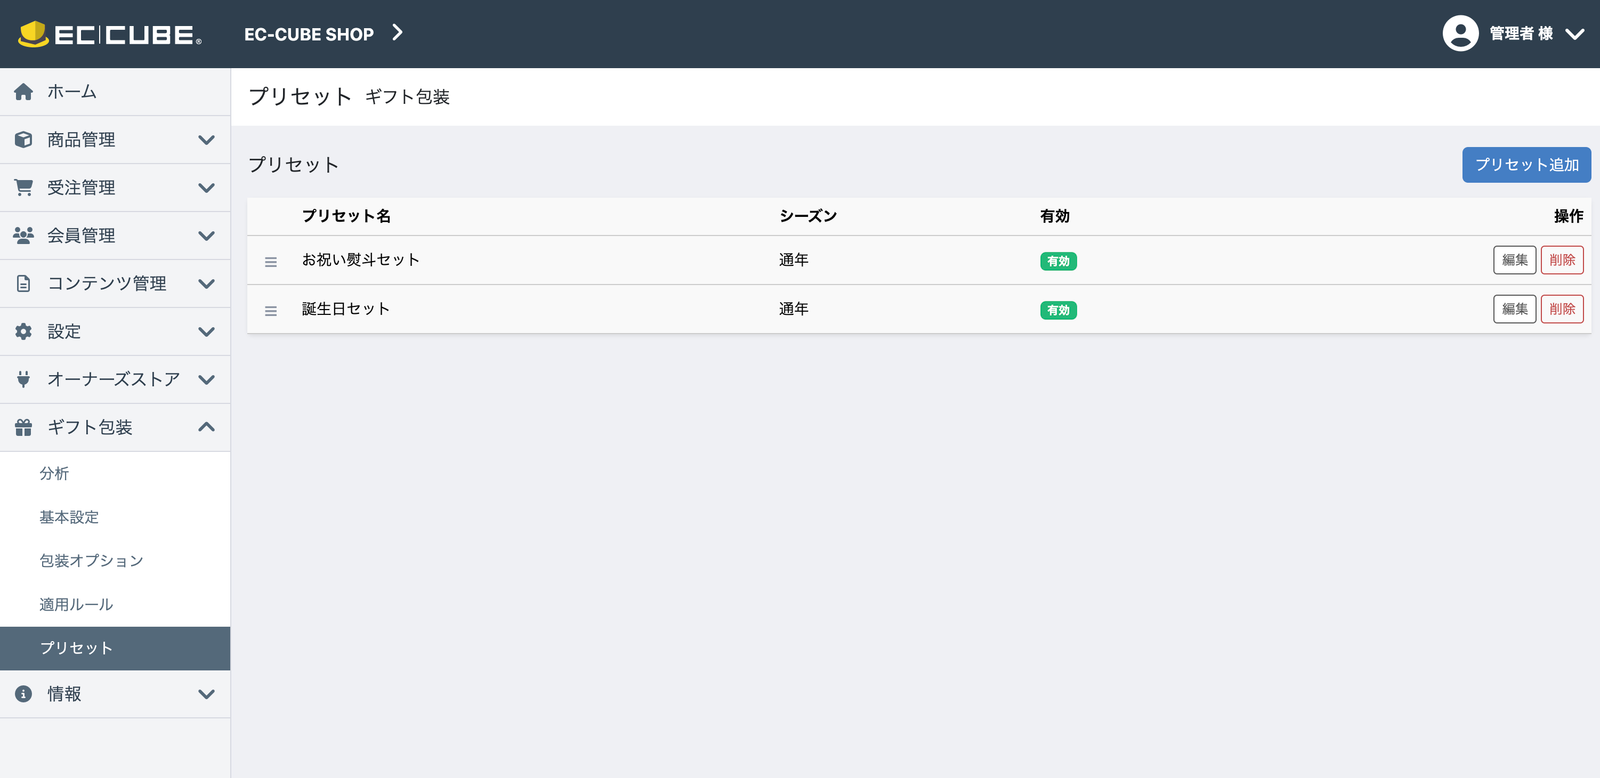This screenshot has height=778, width=1600.
Task: Click the shopping cart order icon
Action: 24,188
